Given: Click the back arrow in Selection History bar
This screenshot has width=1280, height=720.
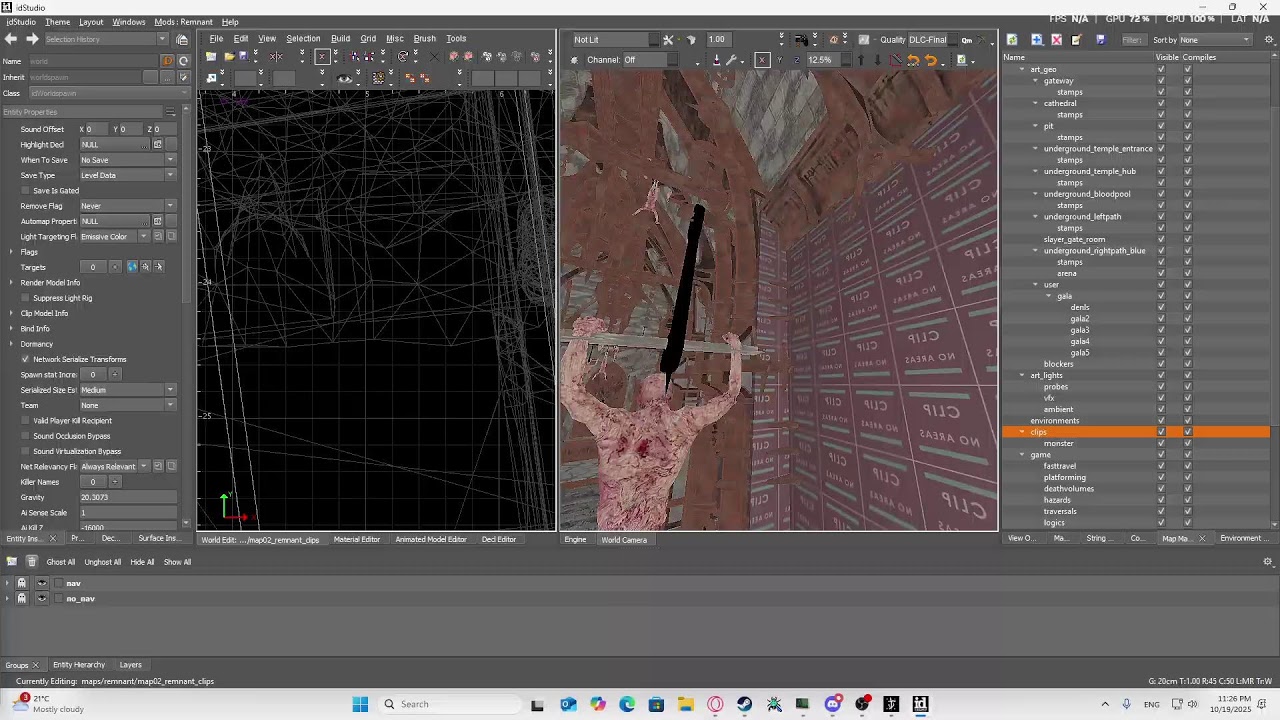Looking at the screenshot, I should [x=10, y=39].
